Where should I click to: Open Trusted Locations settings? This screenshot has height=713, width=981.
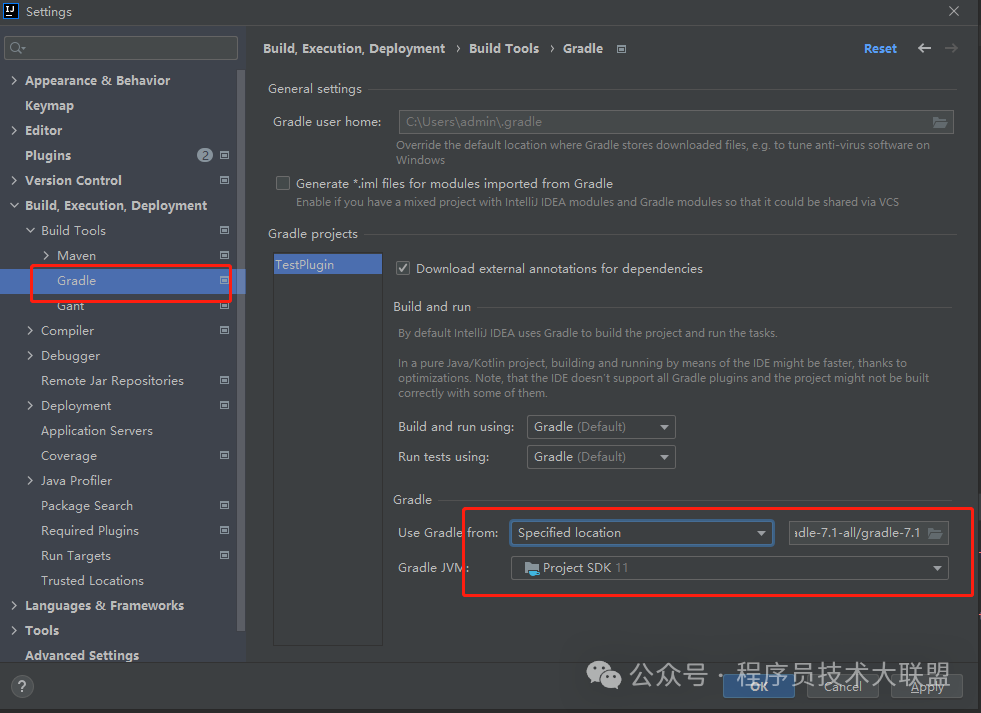coord(93,580)
